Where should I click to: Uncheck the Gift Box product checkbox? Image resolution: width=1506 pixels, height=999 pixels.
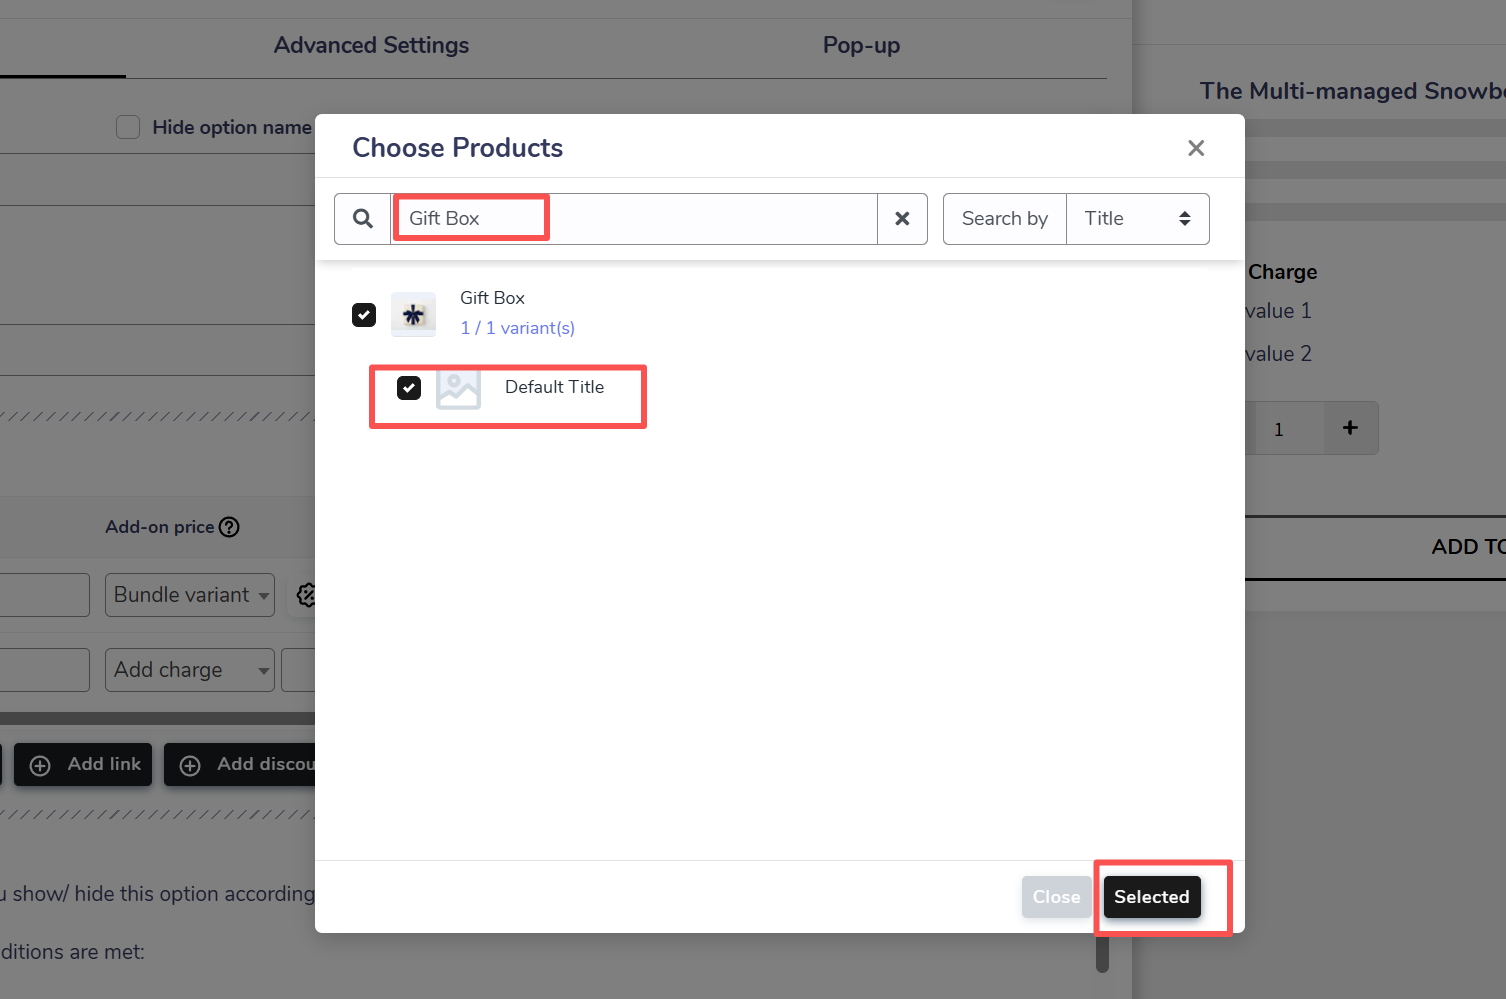click(364, 315)
